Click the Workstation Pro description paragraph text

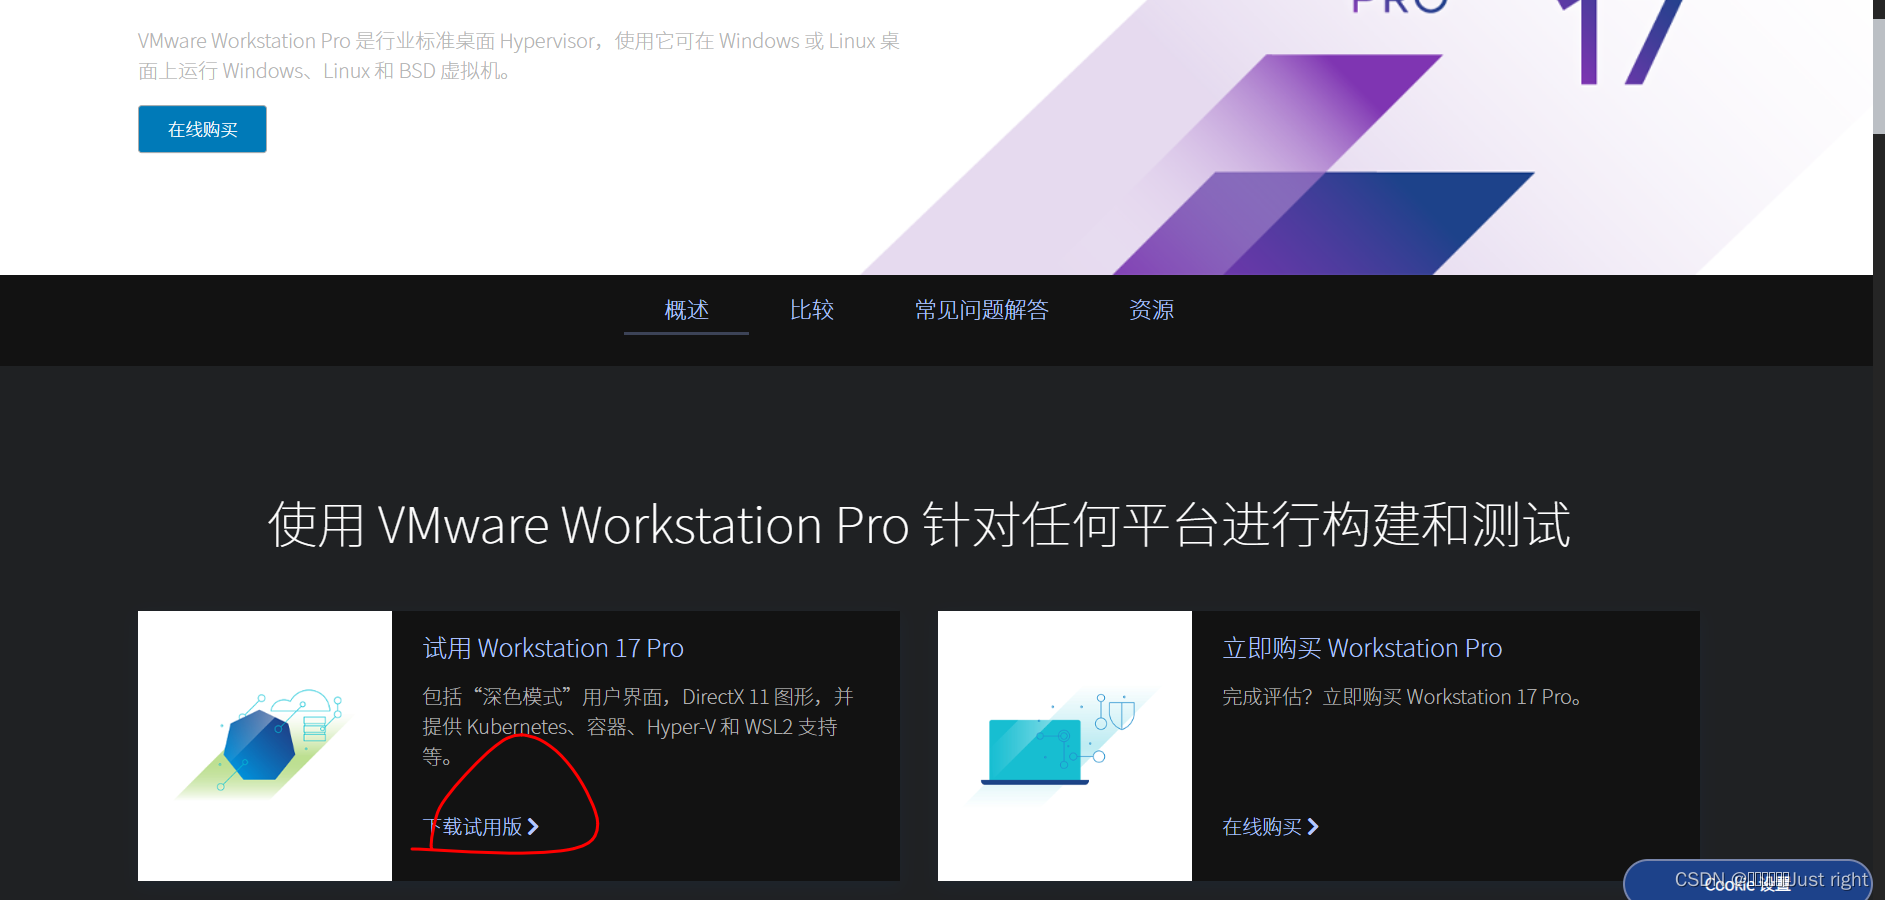pyautogui.click(x=518, y=55)
